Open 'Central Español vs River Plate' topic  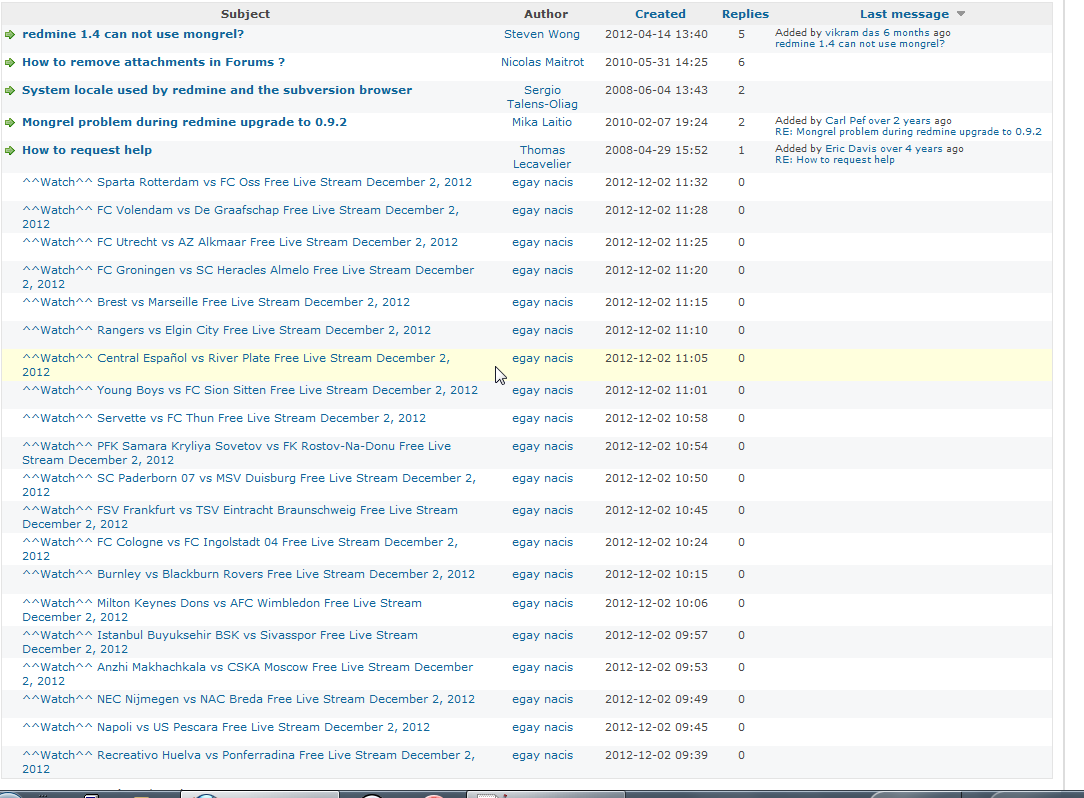(x=236, y=365)
